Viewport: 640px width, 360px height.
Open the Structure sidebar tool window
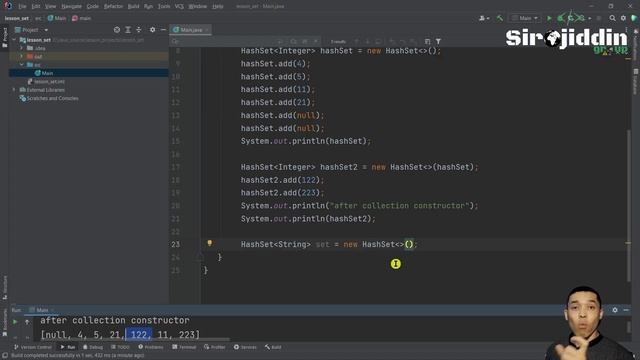(x=5, y=287)
